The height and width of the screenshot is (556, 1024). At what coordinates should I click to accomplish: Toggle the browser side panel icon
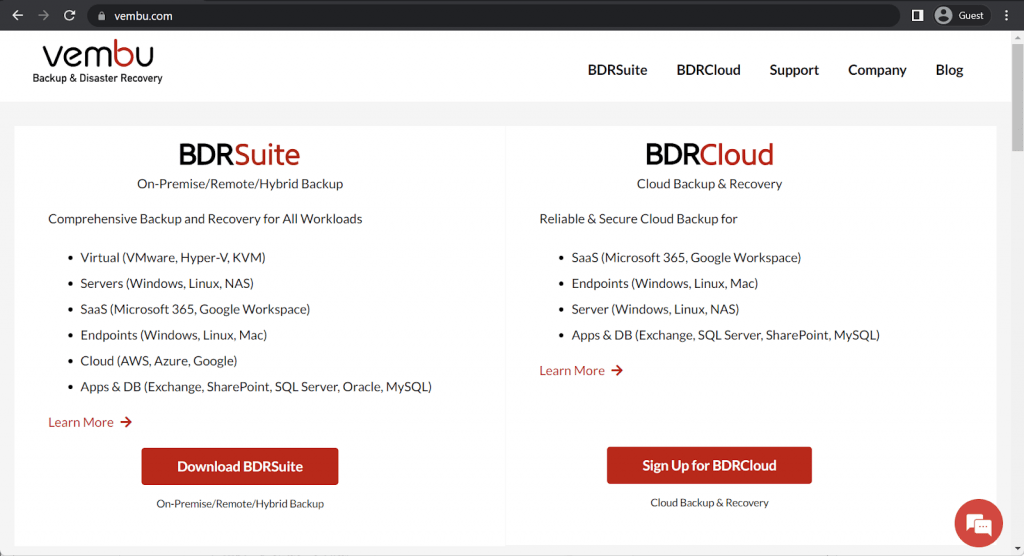[x=918, y=16]
